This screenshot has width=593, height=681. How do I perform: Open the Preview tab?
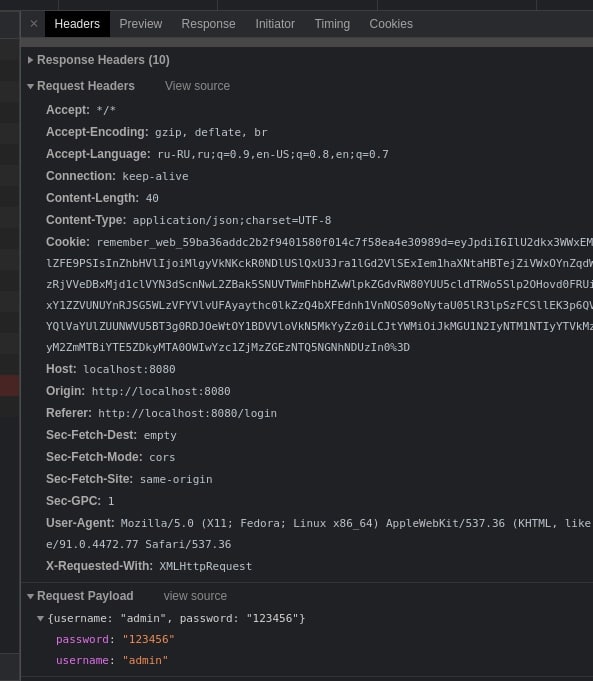click(141, 24)
